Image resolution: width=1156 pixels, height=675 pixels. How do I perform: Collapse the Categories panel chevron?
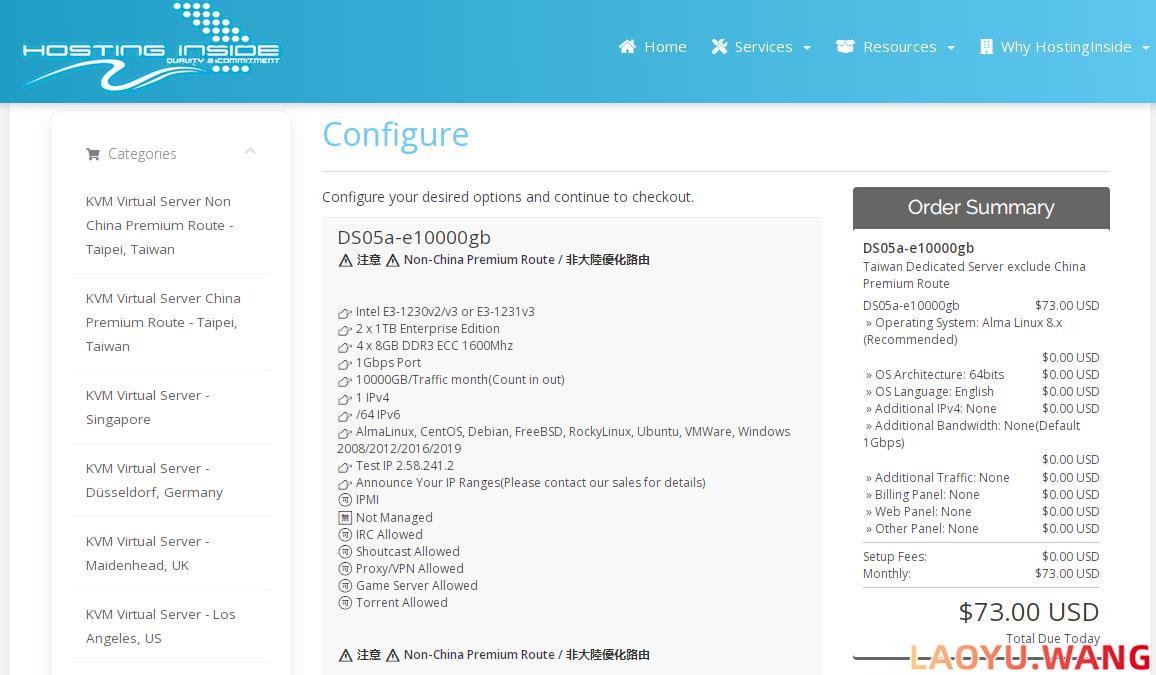point(250,151)
